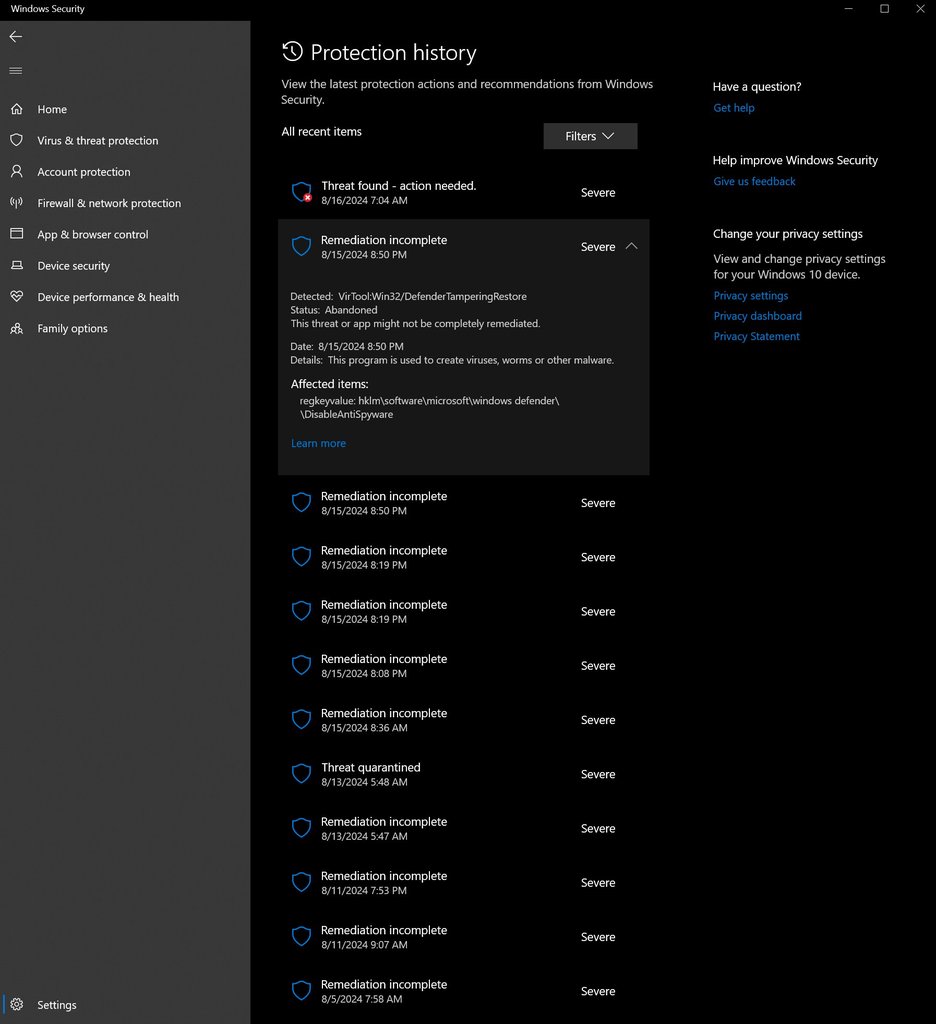This screenshot has width=936, height=1024.
Task: Expand Remediation incomplete 8/11/2024 7:53 PM entry
Action: (463, 882)
